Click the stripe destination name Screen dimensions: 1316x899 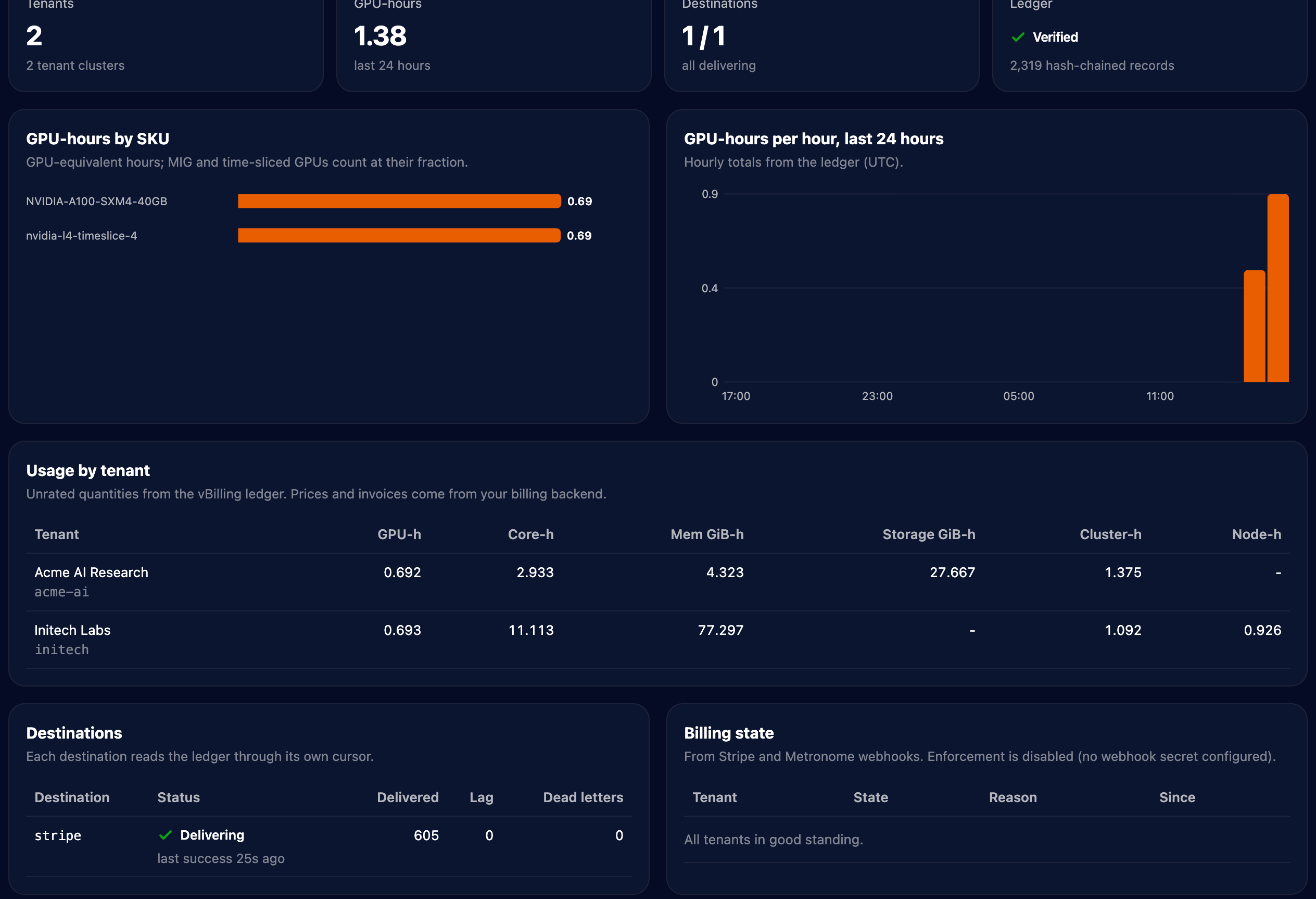coord(58,835)
